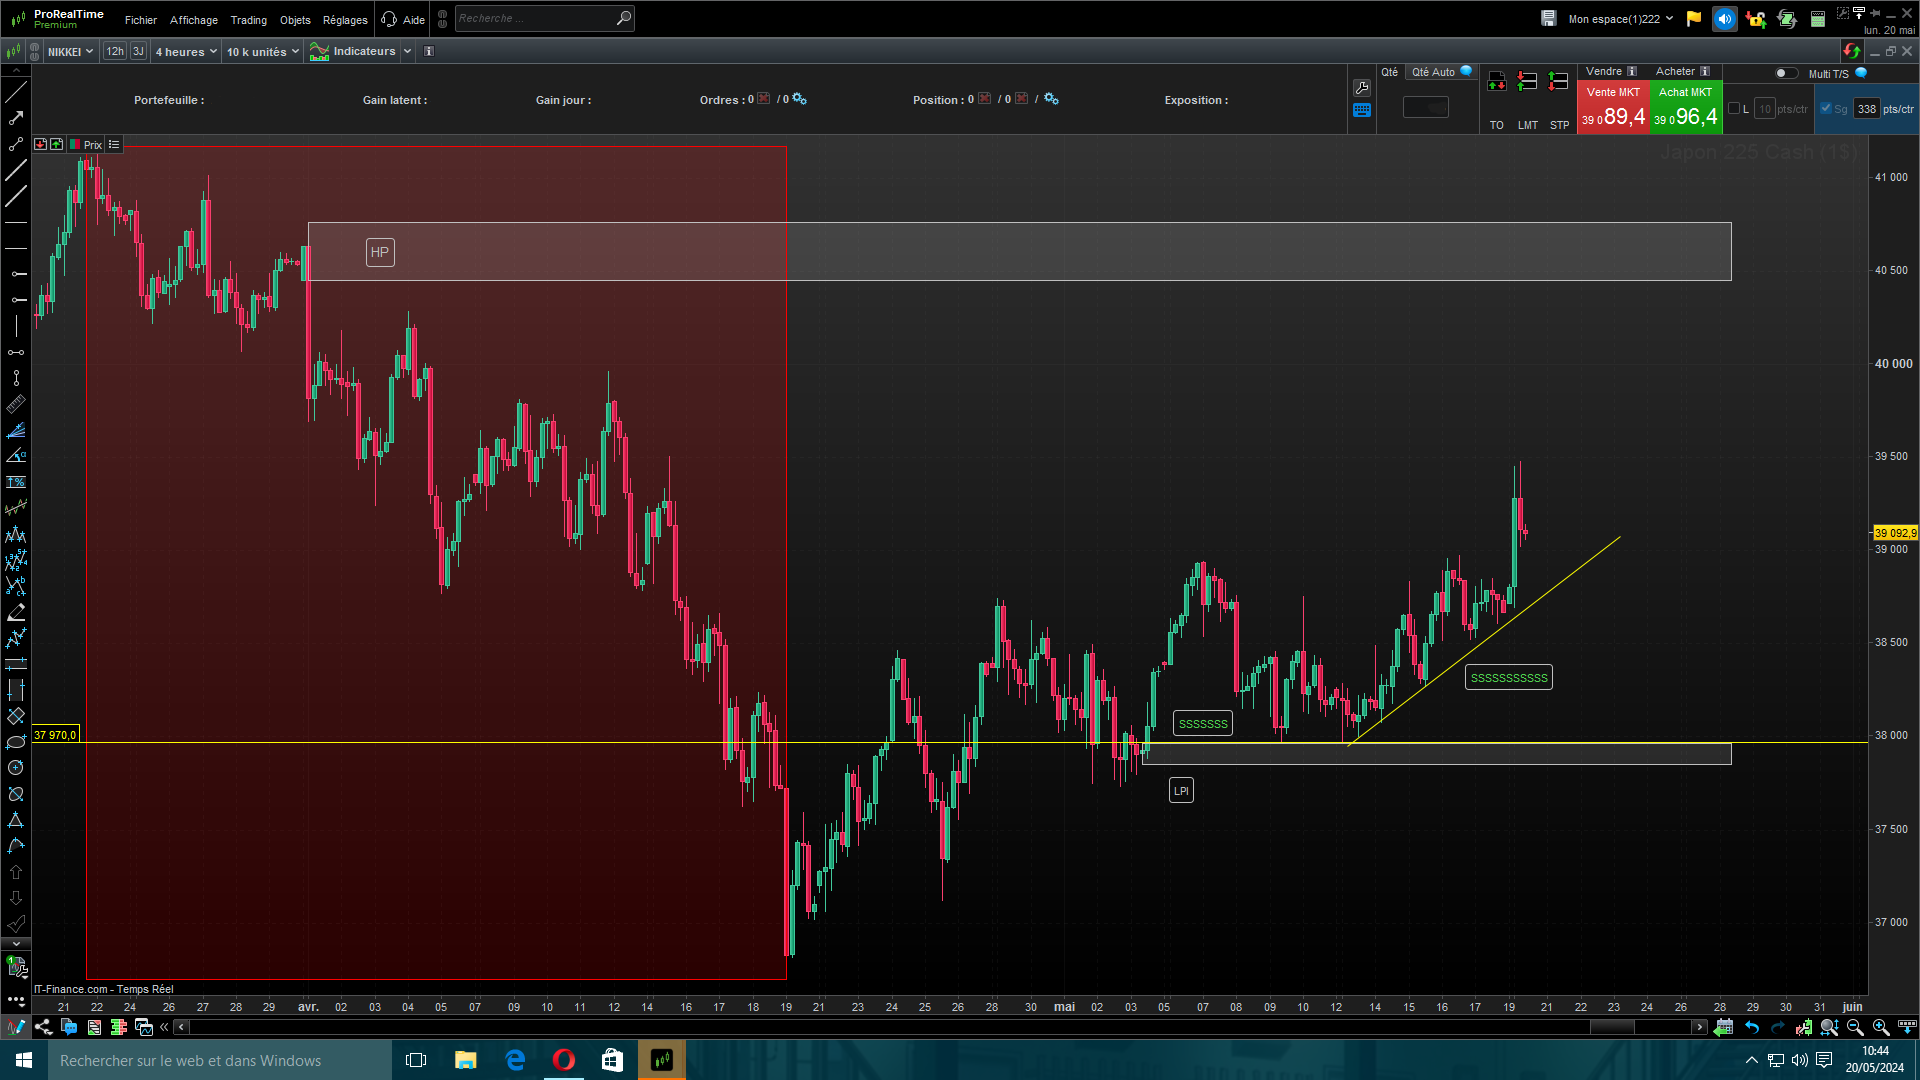Select the arrow drawing tool
1920x1080 pixels.
pyautogui.click(x=16, y=118)
